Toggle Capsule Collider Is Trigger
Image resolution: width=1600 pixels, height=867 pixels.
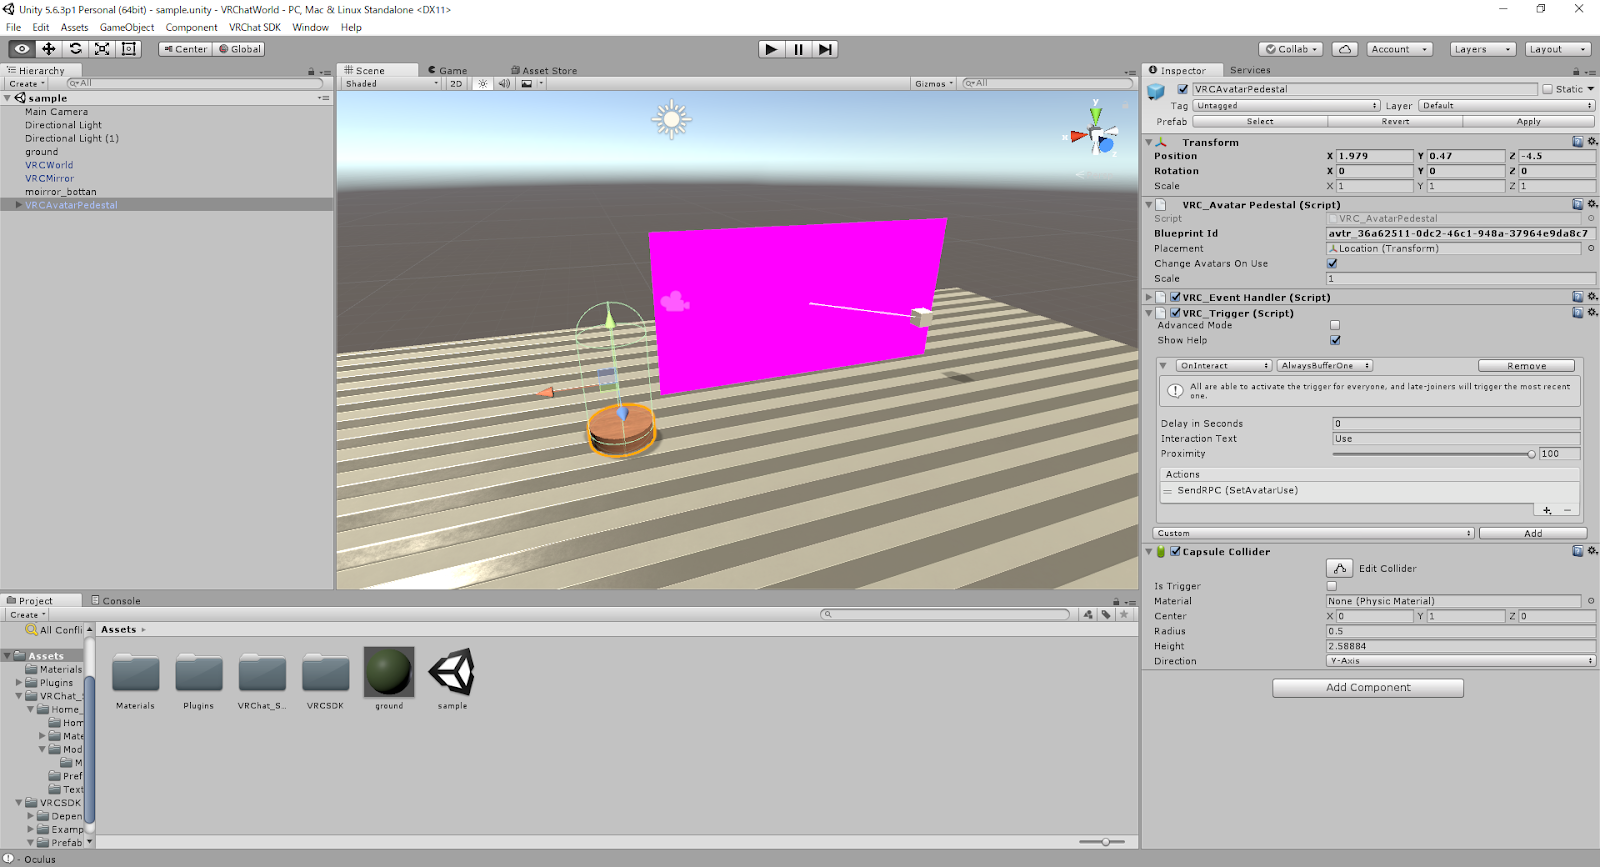click(1332, 586)
